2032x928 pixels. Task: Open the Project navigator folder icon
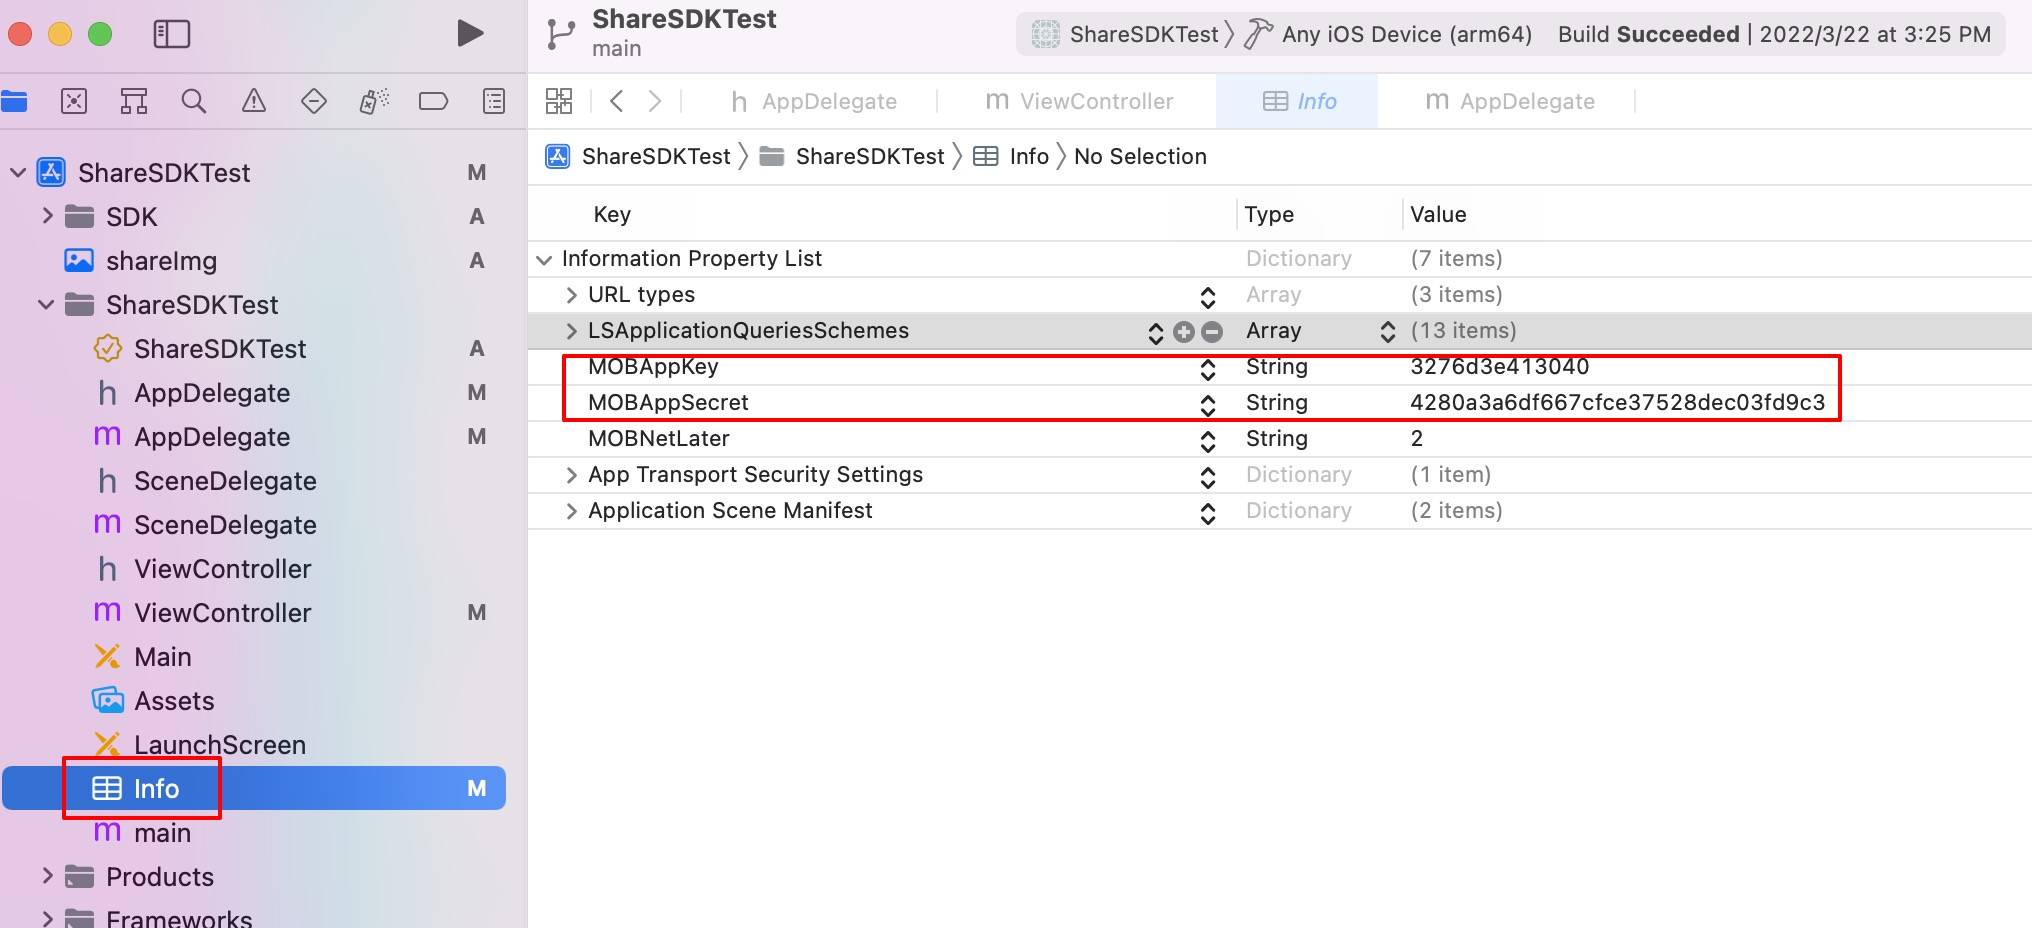[15, 101]
